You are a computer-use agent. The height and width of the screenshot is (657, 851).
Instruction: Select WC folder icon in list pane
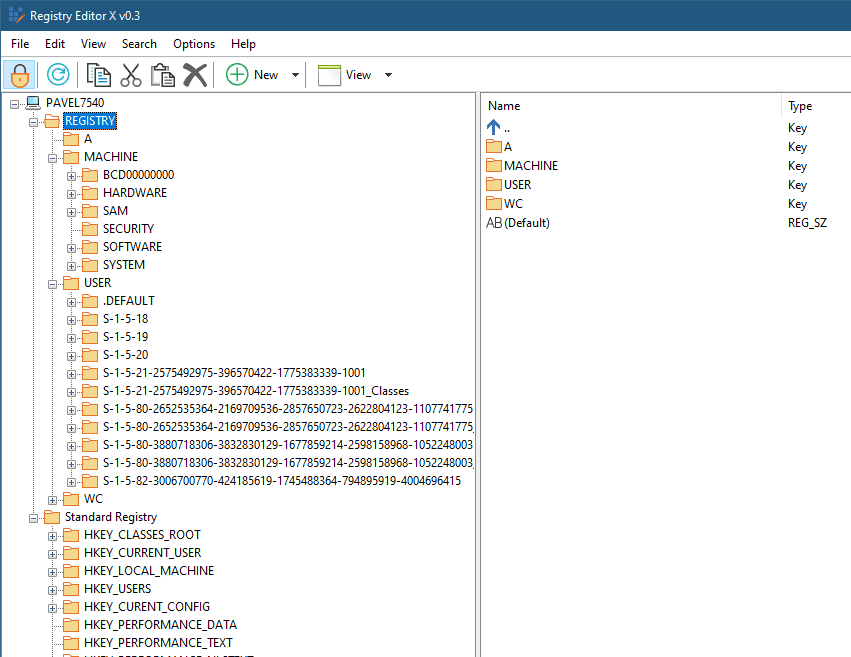494,203
